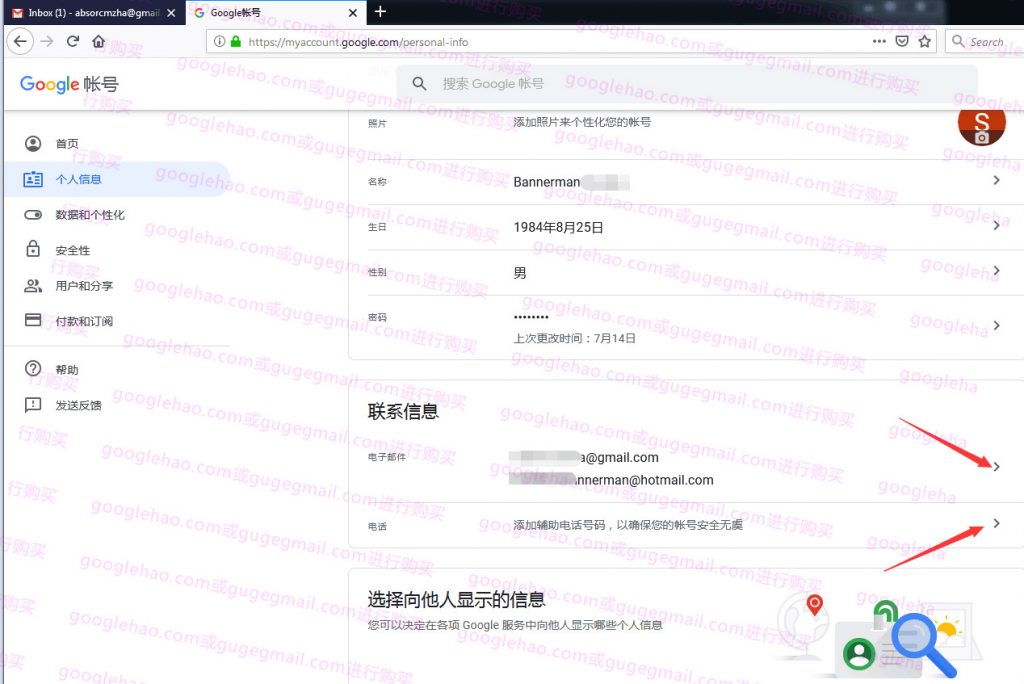1024x684 pixels.
Task: Click the 用户和分享 people icon
Action: pos(33,285)
